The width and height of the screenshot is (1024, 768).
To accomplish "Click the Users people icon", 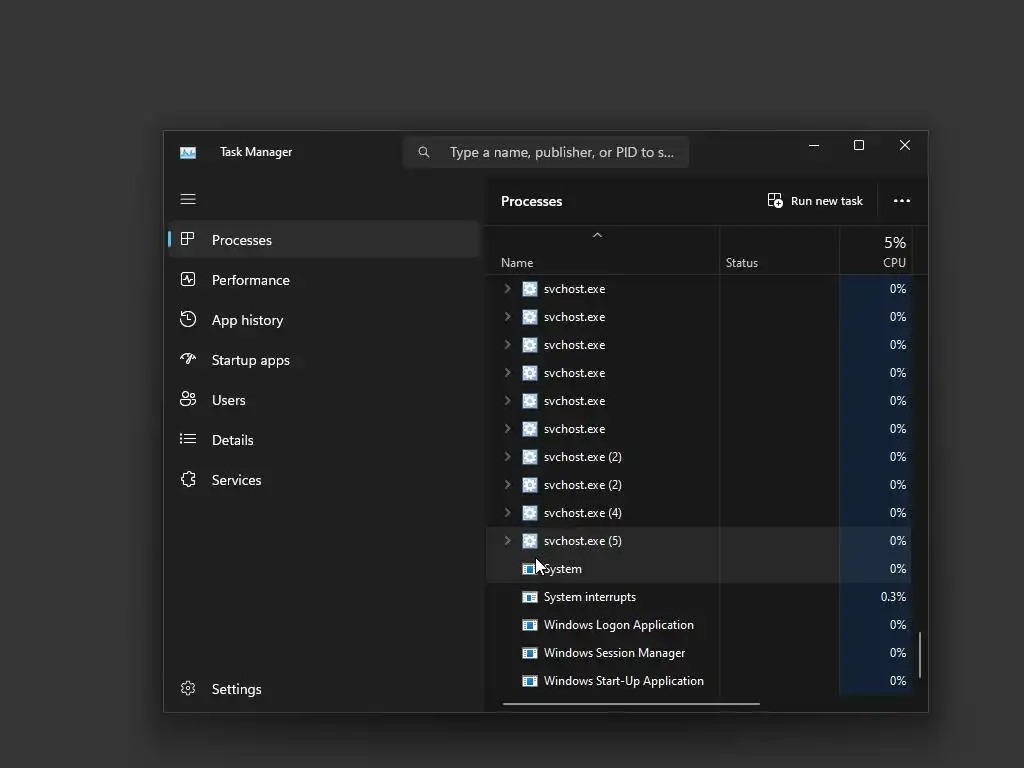I will pos(188,400).
